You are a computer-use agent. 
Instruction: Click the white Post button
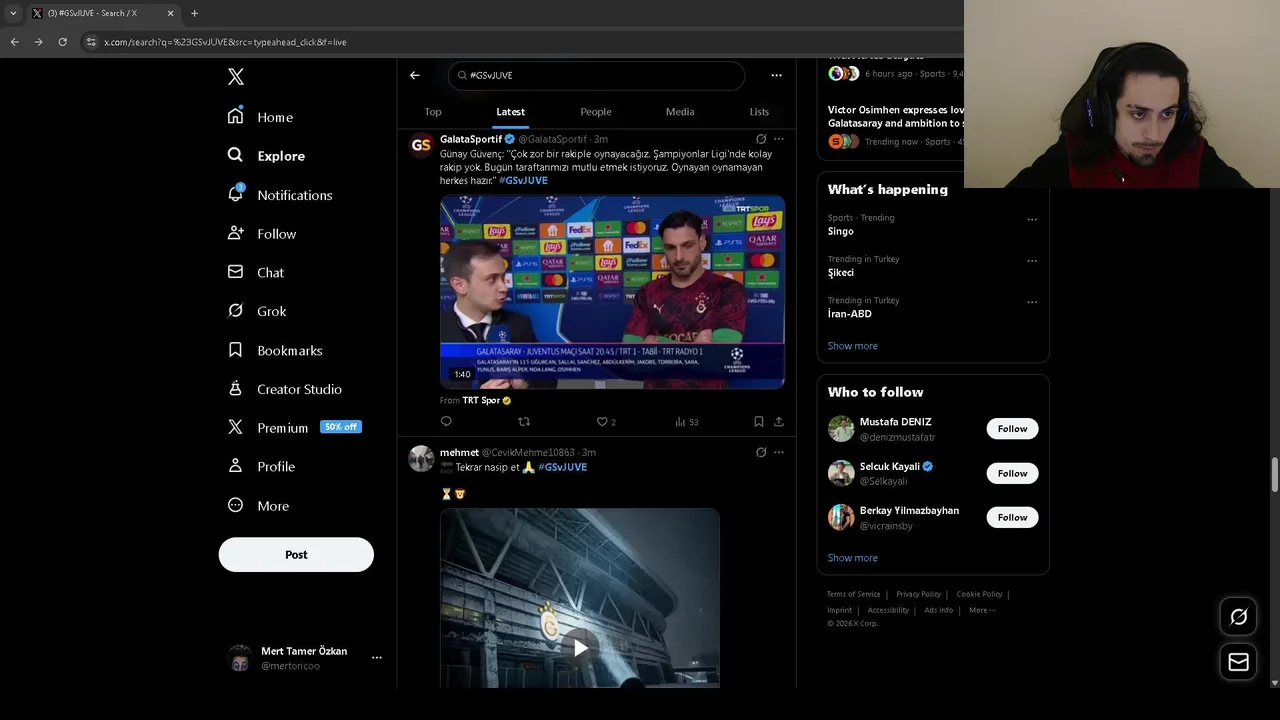point(296,555)
